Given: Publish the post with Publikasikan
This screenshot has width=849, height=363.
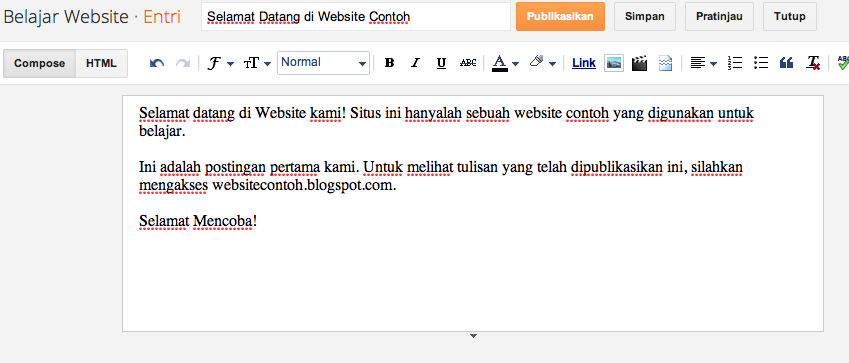Looking at the screenshot, I should 560,16.
